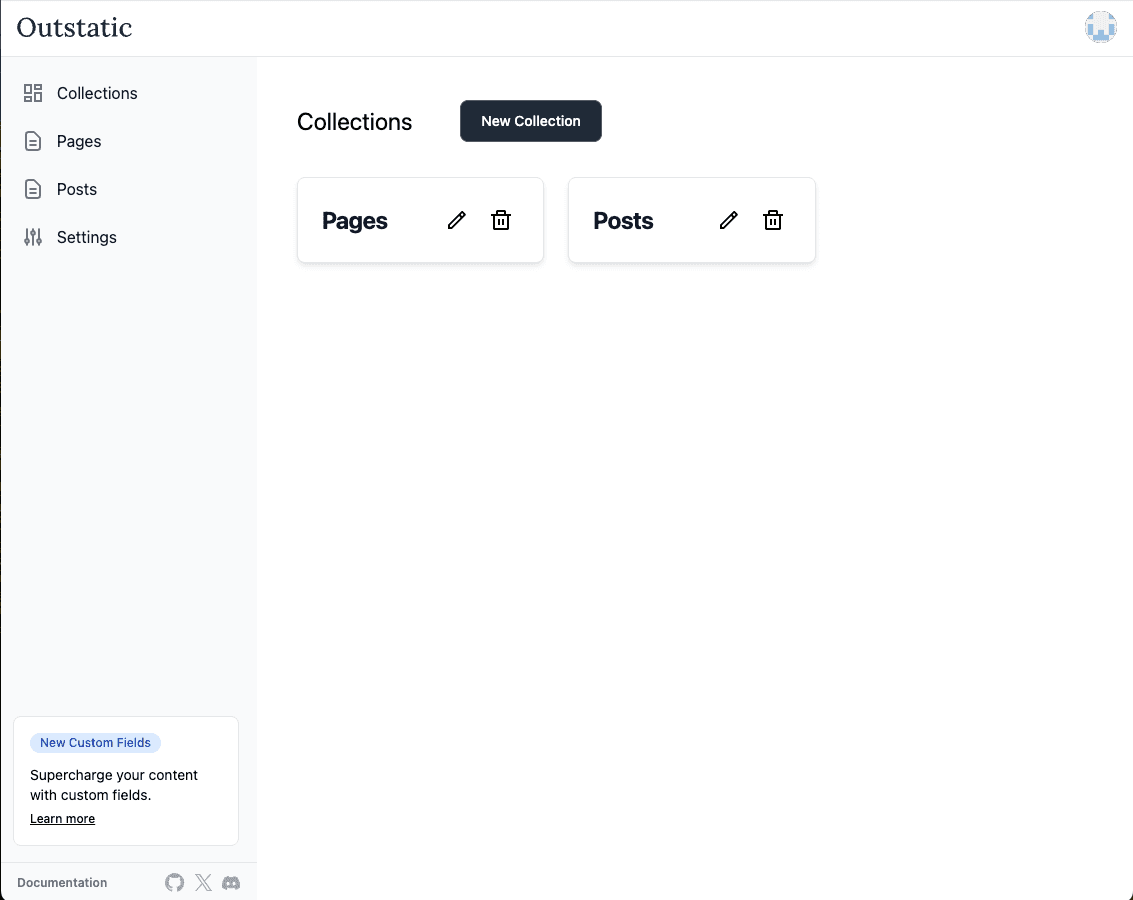Open Posts from the sidebar navigation
This screenshot has height=900, width=1133.
77,189
